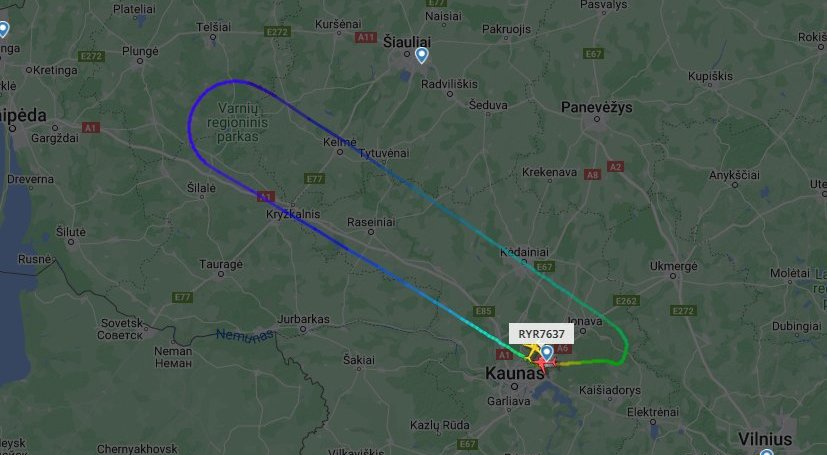The height and width of the screenshot is (455, 827).
Task: Click the E272 road badge near Telšiai
Action: coord(277,32)
